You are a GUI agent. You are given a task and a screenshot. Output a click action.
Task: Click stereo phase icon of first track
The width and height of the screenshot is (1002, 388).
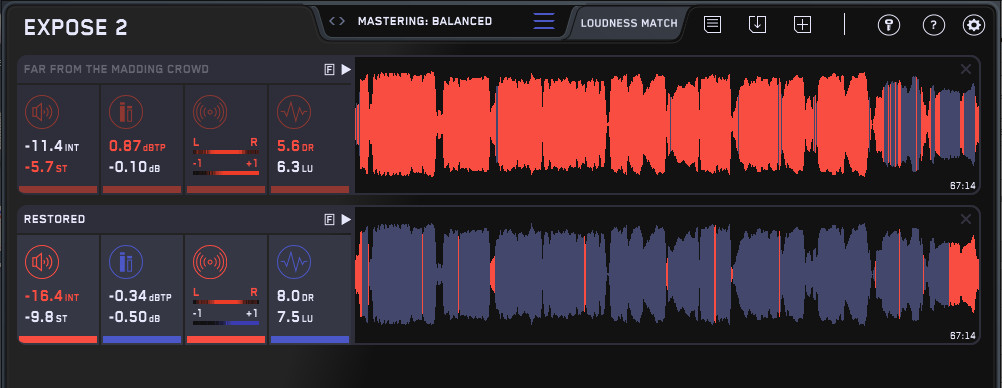(210, 112)
